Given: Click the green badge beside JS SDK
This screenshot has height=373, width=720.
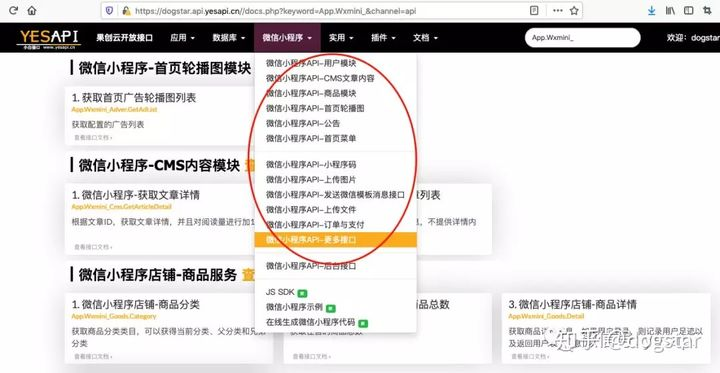Looking at the screenshot, I should point(302,293).
